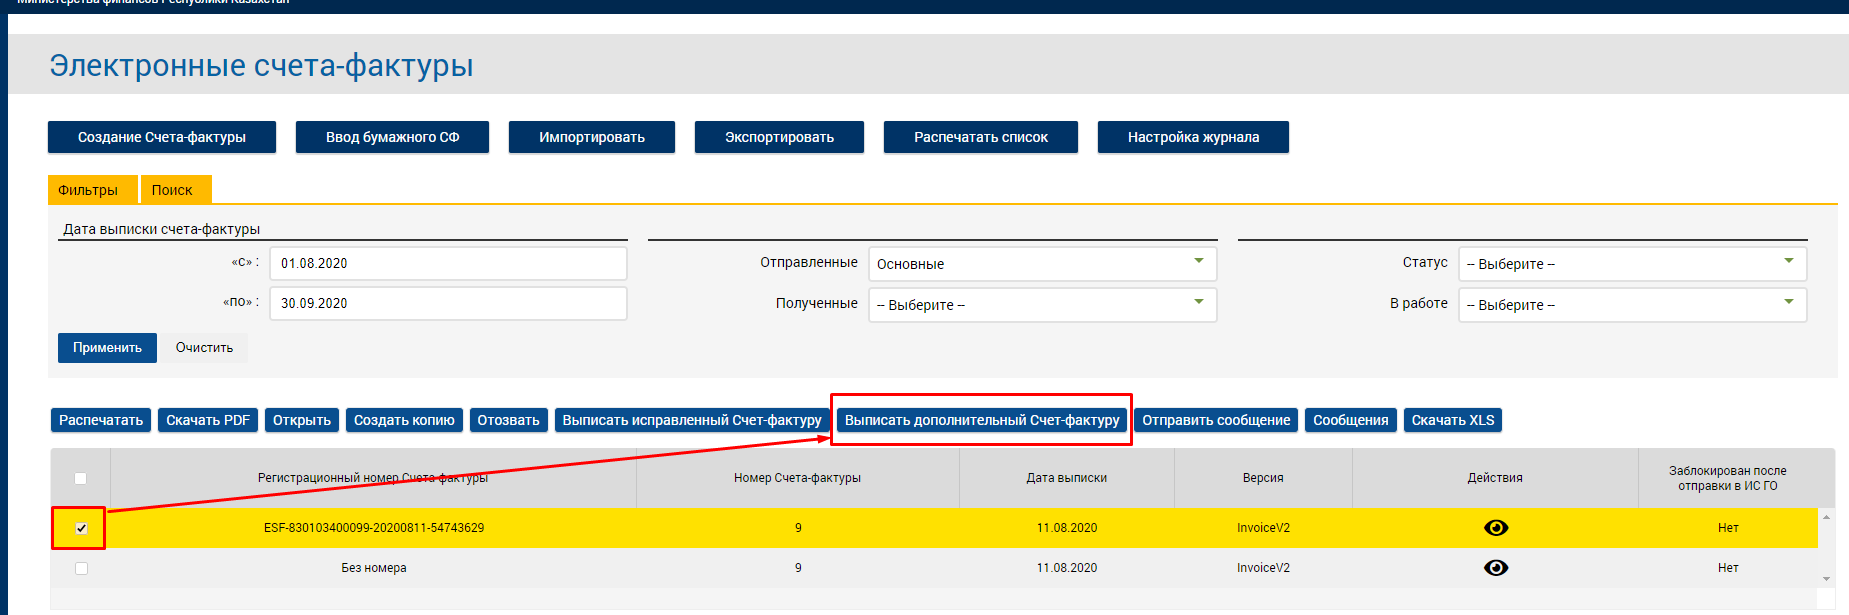This screenshot has width=1849, height=615.
Task: Click the Без номера cell
Action: 374,568
